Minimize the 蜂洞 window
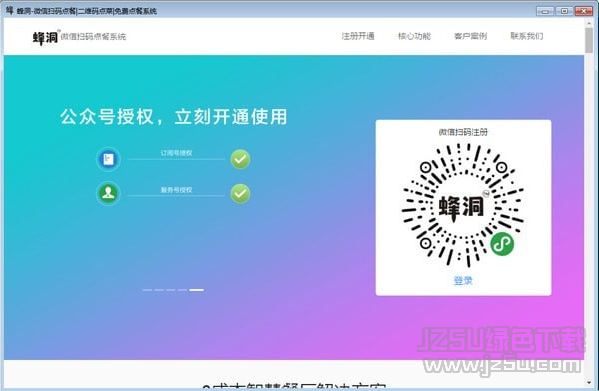 point(545,11)
